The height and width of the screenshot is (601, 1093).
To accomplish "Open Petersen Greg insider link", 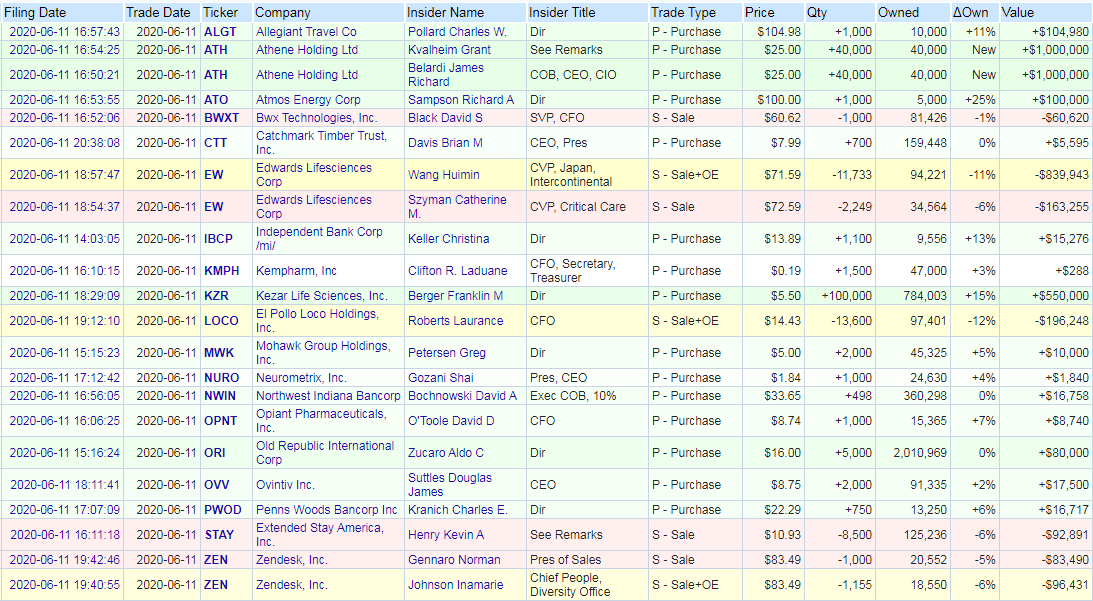I will coord(447,353).
